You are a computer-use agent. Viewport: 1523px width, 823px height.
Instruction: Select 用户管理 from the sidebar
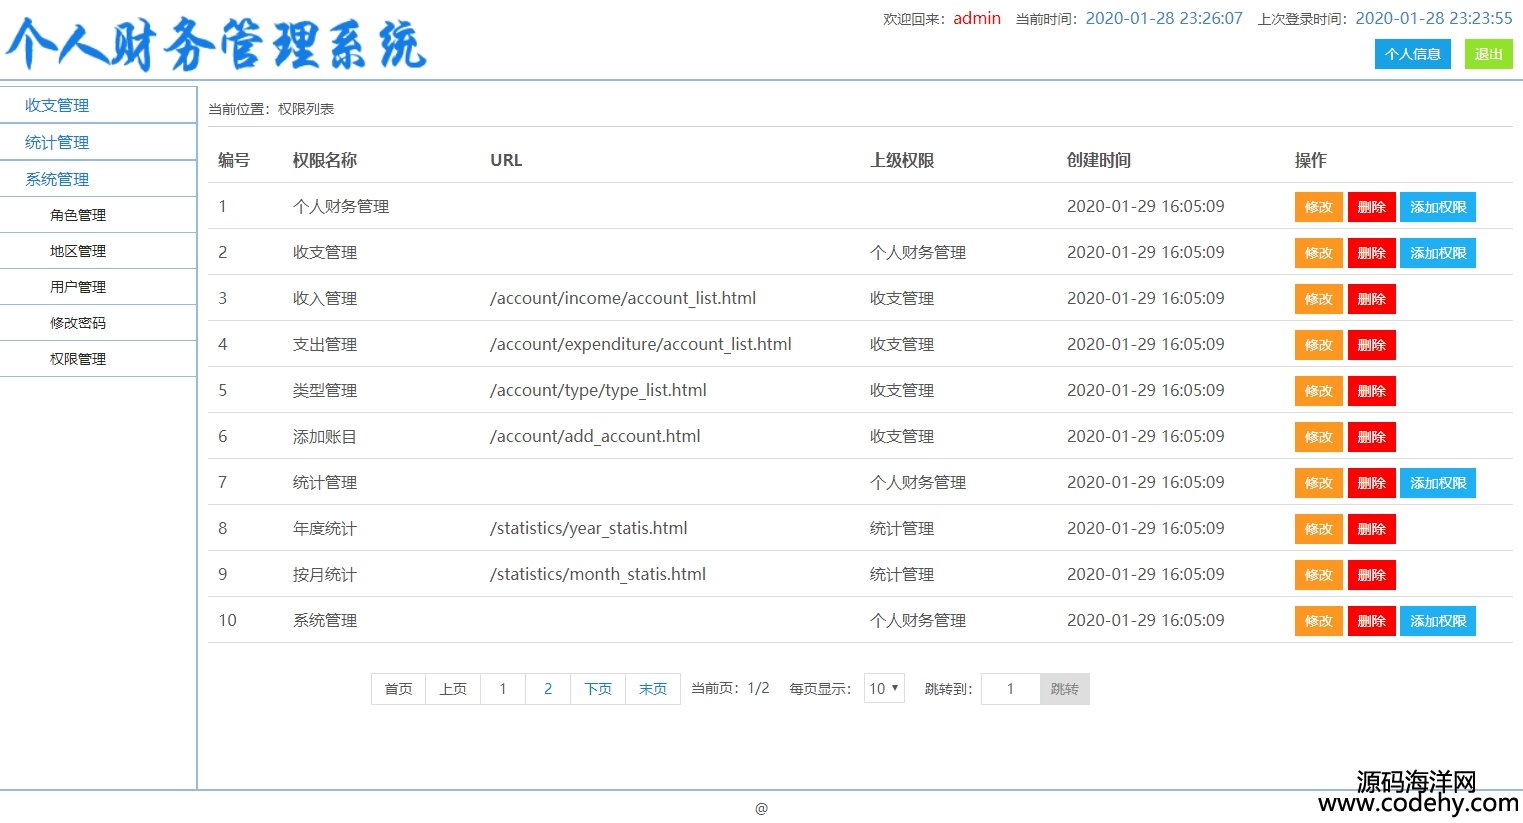tap(78, 287)
